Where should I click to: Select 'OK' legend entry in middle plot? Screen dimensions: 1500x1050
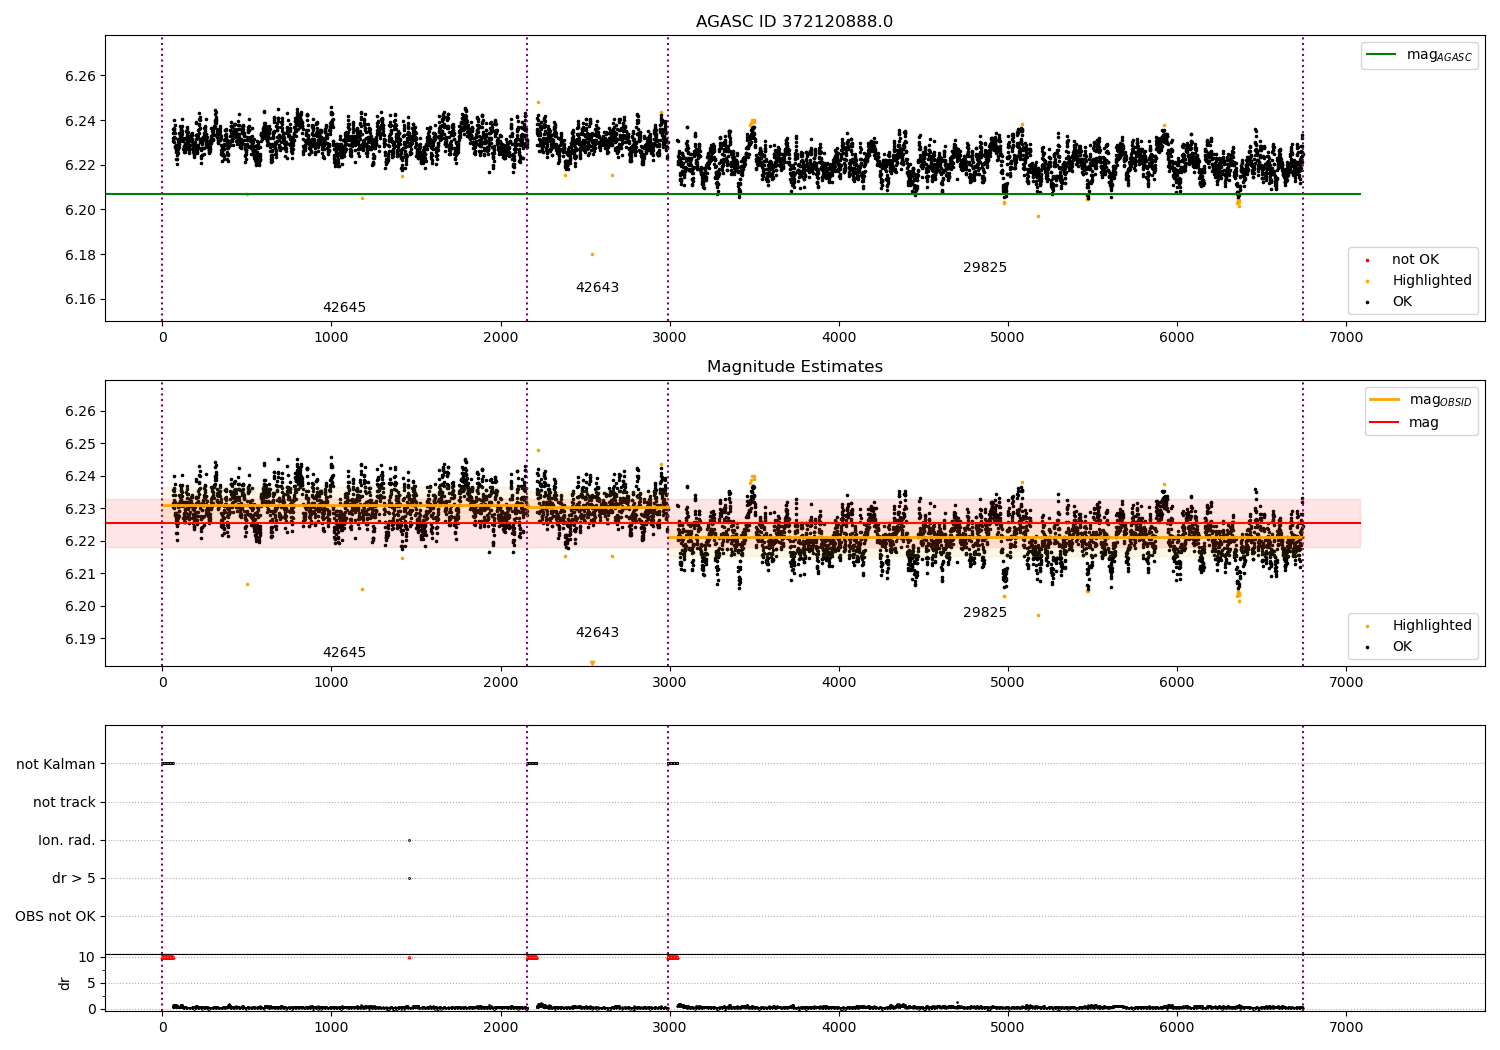coord(1402,647)
